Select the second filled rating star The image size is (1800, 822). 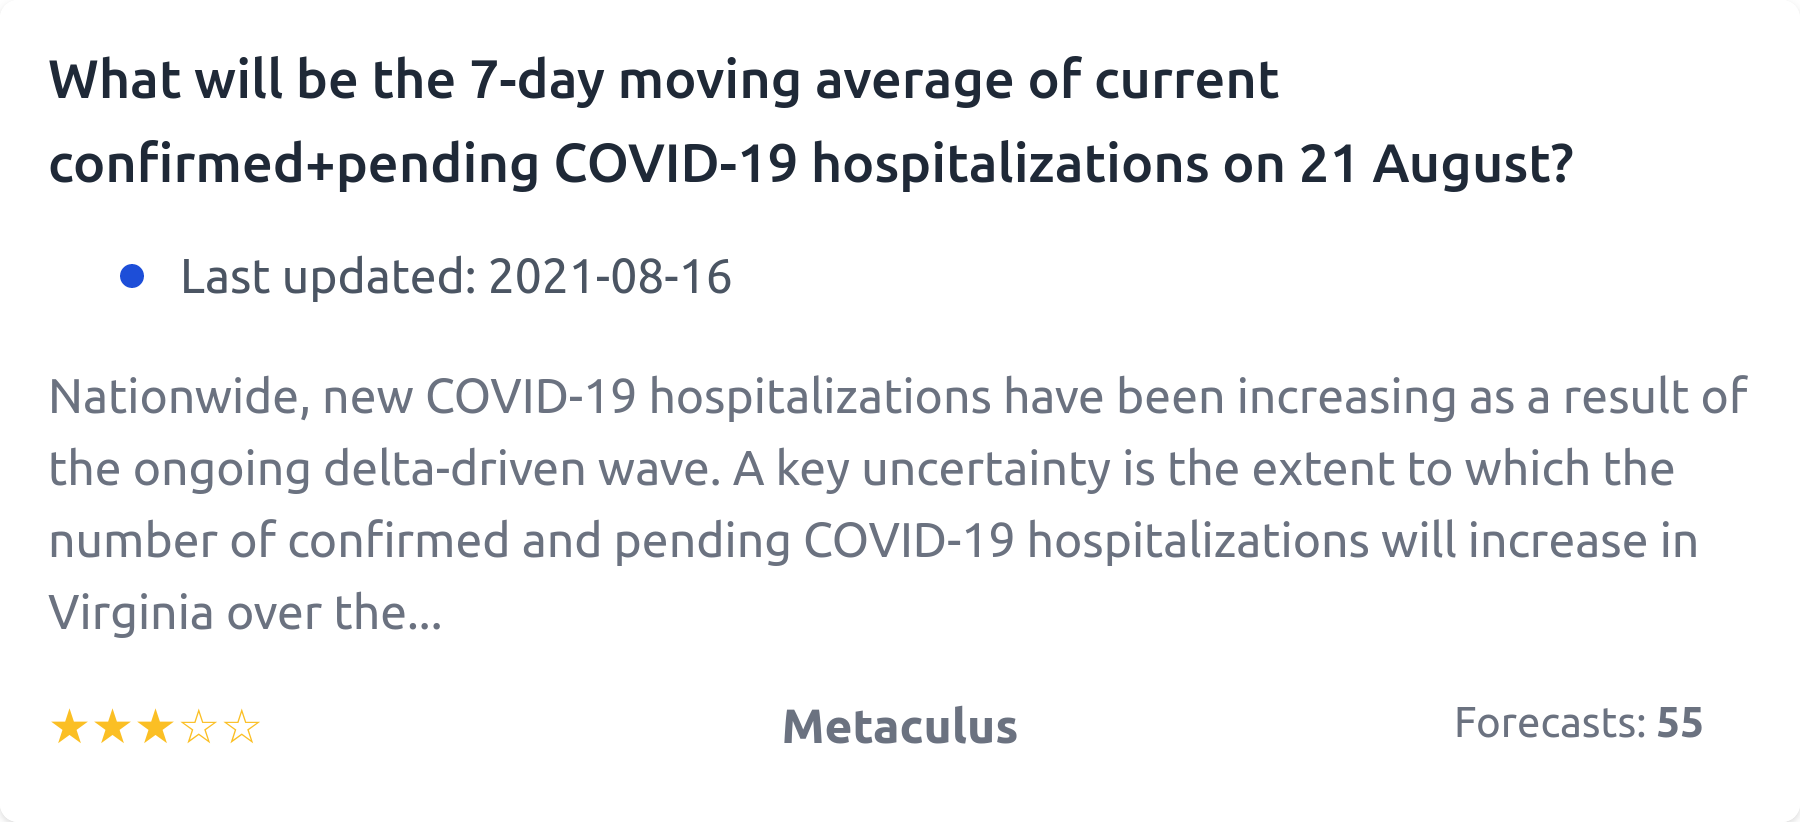(112, 727)
